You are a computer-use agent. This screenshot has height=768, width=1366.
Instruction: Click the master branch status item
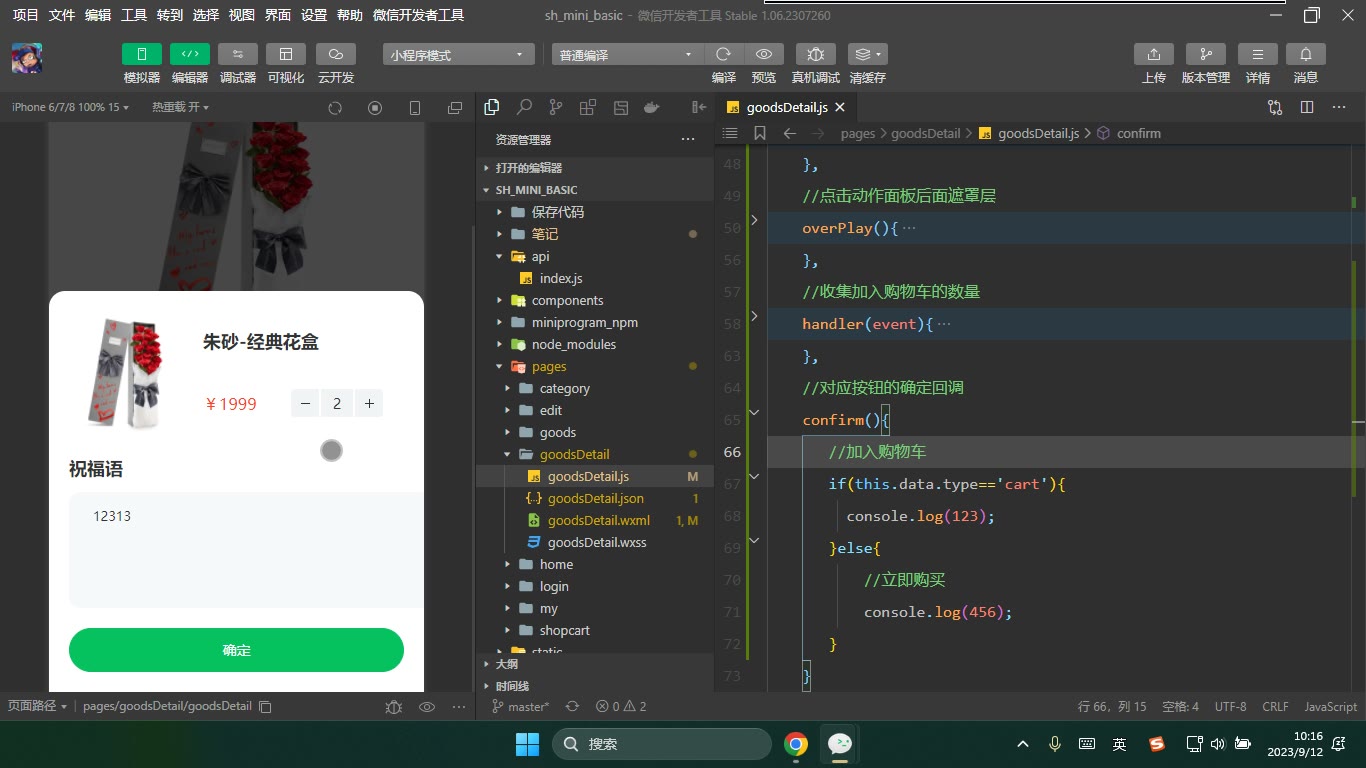(520, 706)
